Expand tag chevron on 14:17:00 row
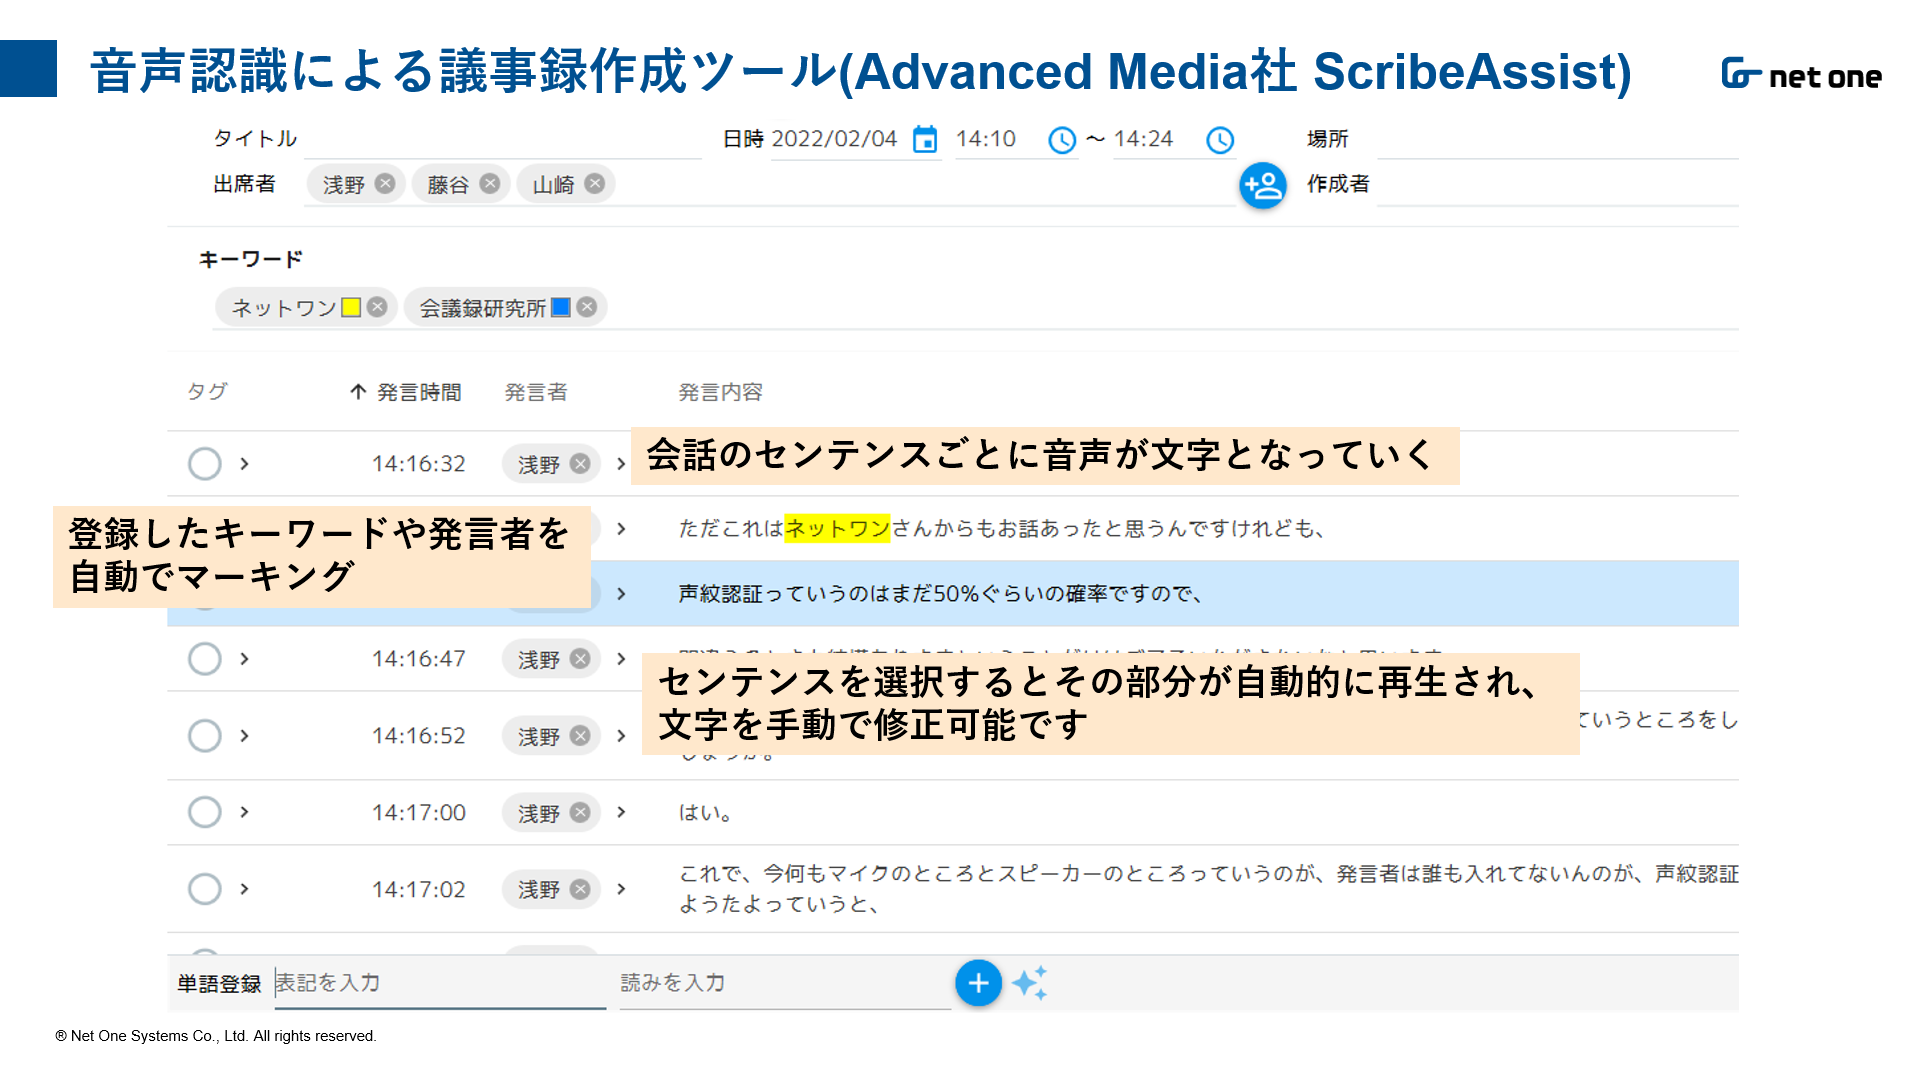 [244, 812]
